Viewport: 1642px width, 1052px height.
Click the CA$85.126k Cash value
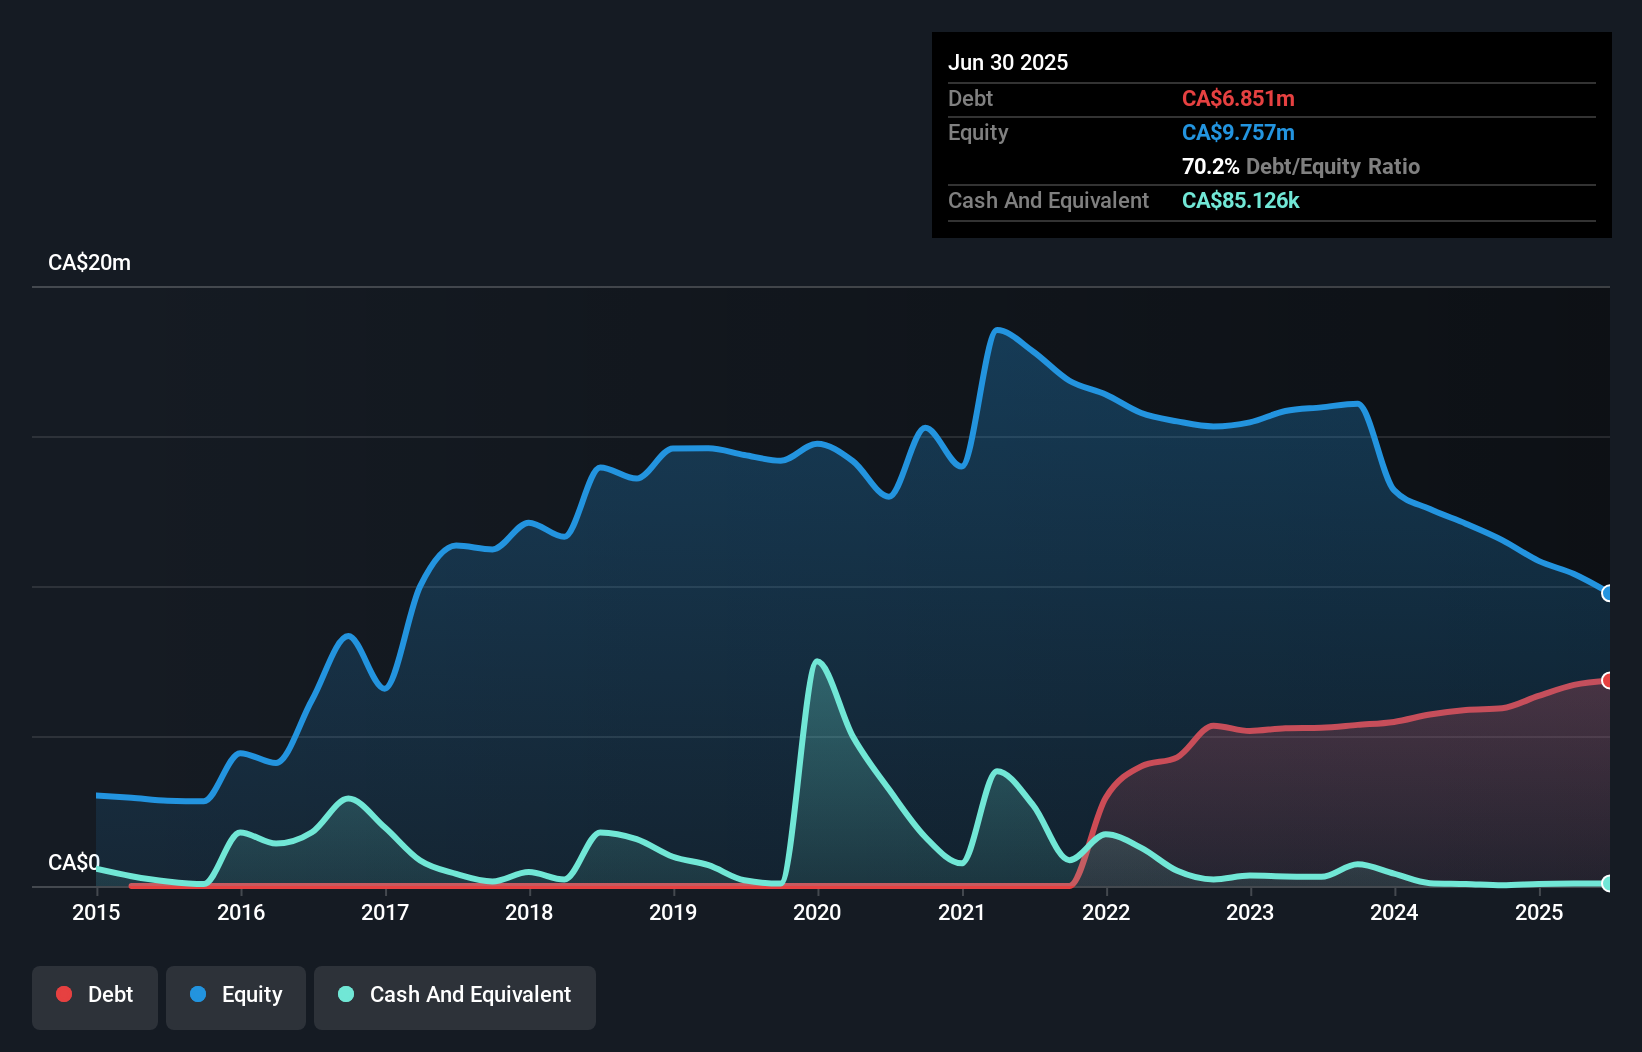coord(1240,200)
